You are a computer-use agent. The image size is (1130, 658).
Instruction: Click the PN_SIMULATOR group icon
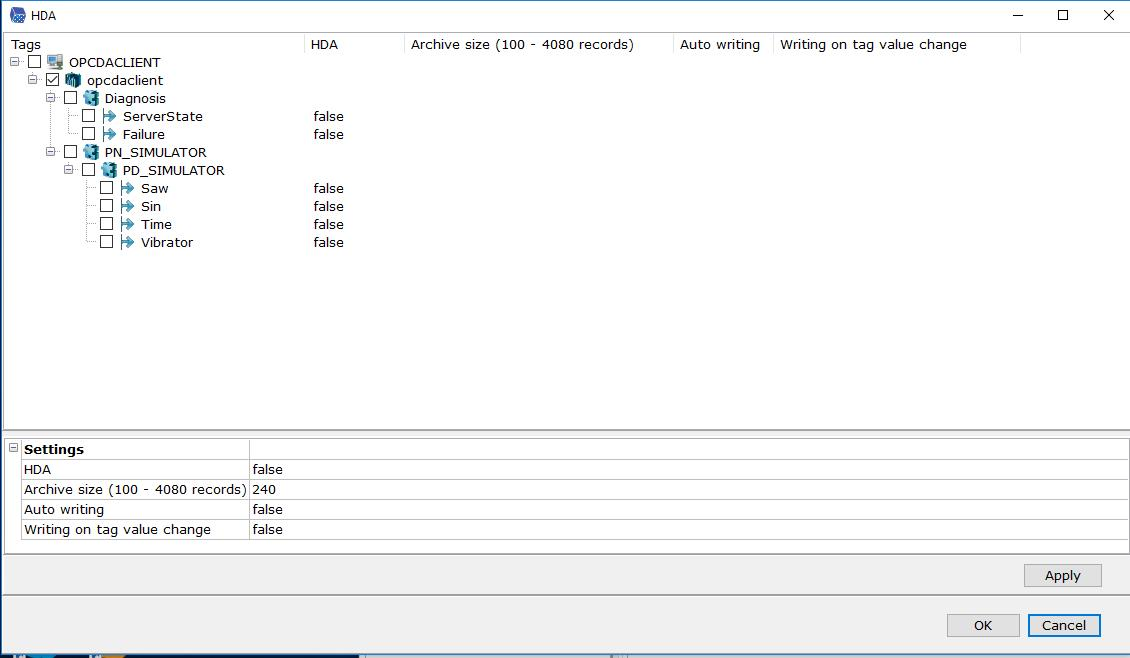[x=91, y=152]
